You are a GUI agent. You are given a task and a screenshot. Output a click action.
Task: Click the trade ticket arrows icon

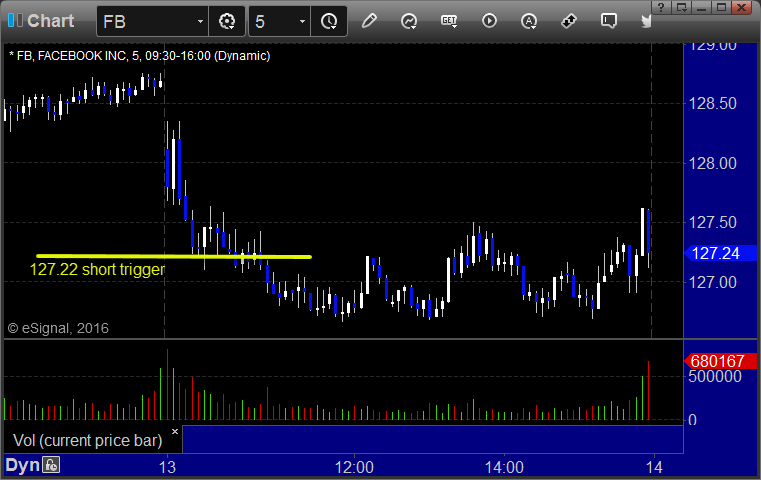coord(569,21)
